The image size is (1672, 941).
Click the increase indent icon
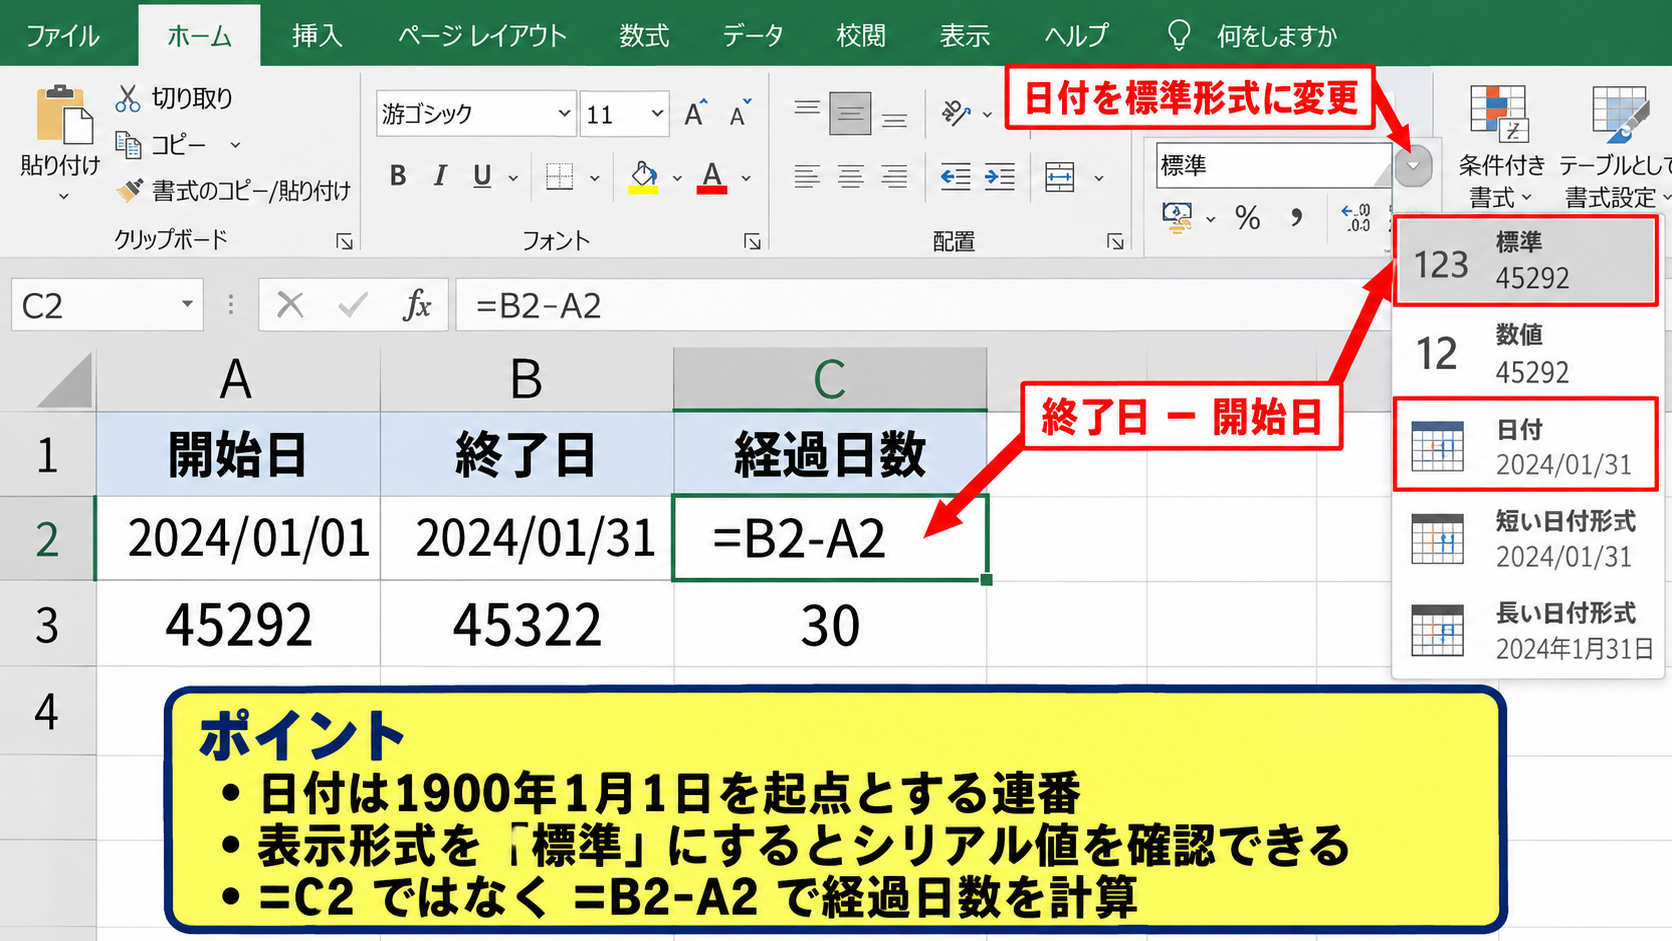tap(999, 178)
